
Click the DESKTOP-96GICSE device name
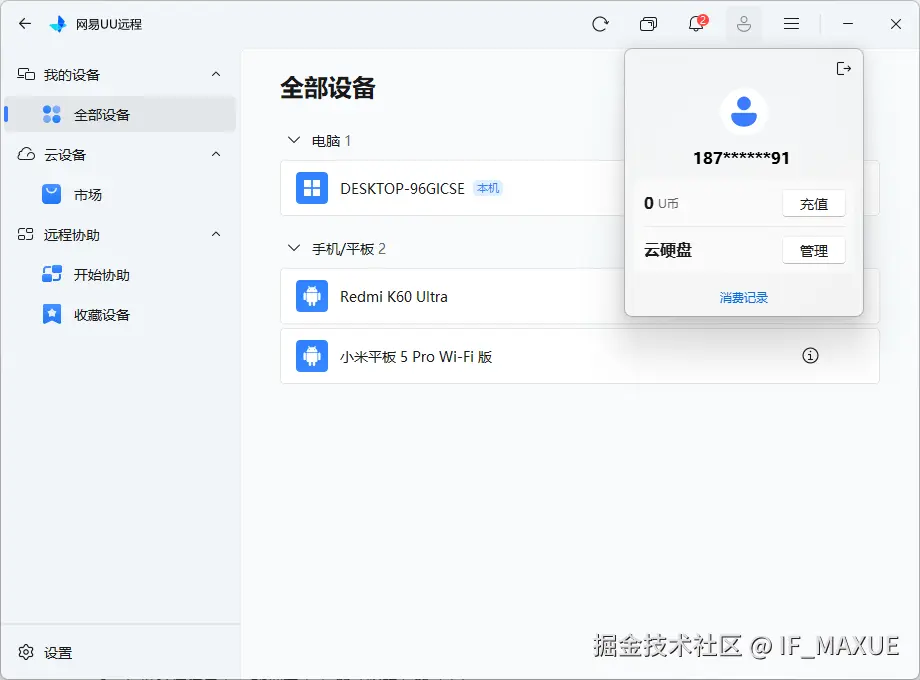[402, 188]
